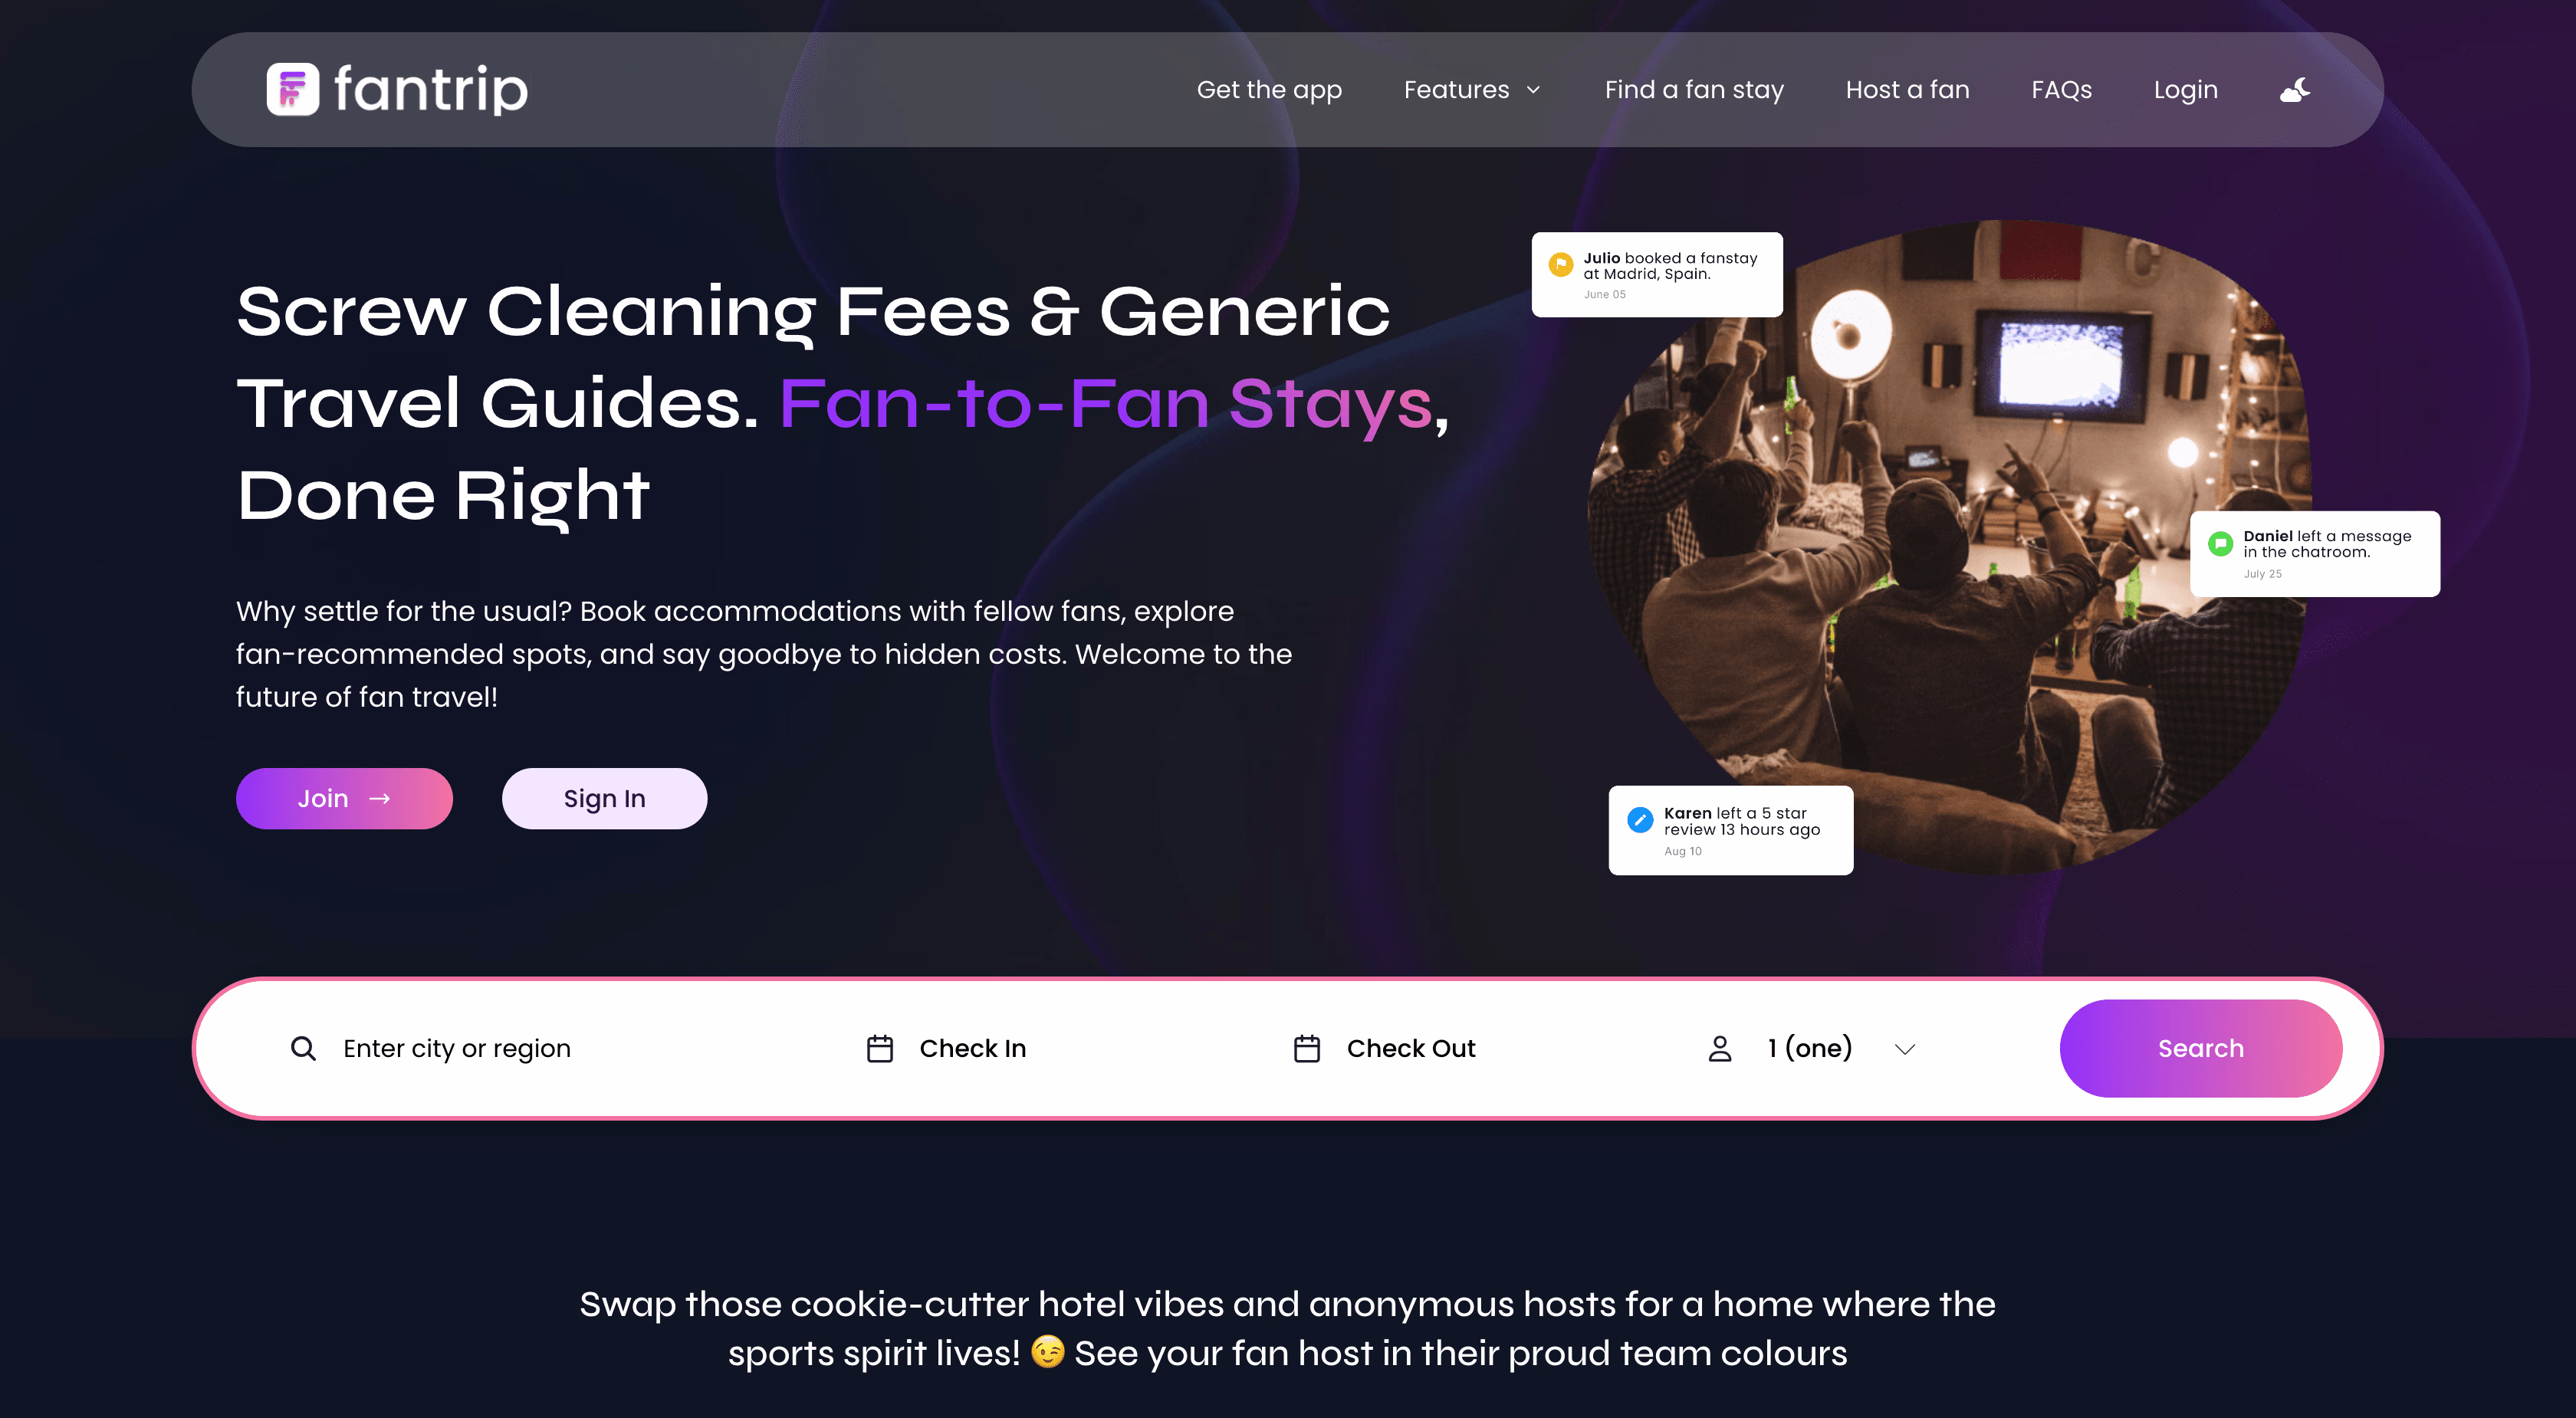Toggle dark mode with the moon icon

click(x=2295, y=90)
